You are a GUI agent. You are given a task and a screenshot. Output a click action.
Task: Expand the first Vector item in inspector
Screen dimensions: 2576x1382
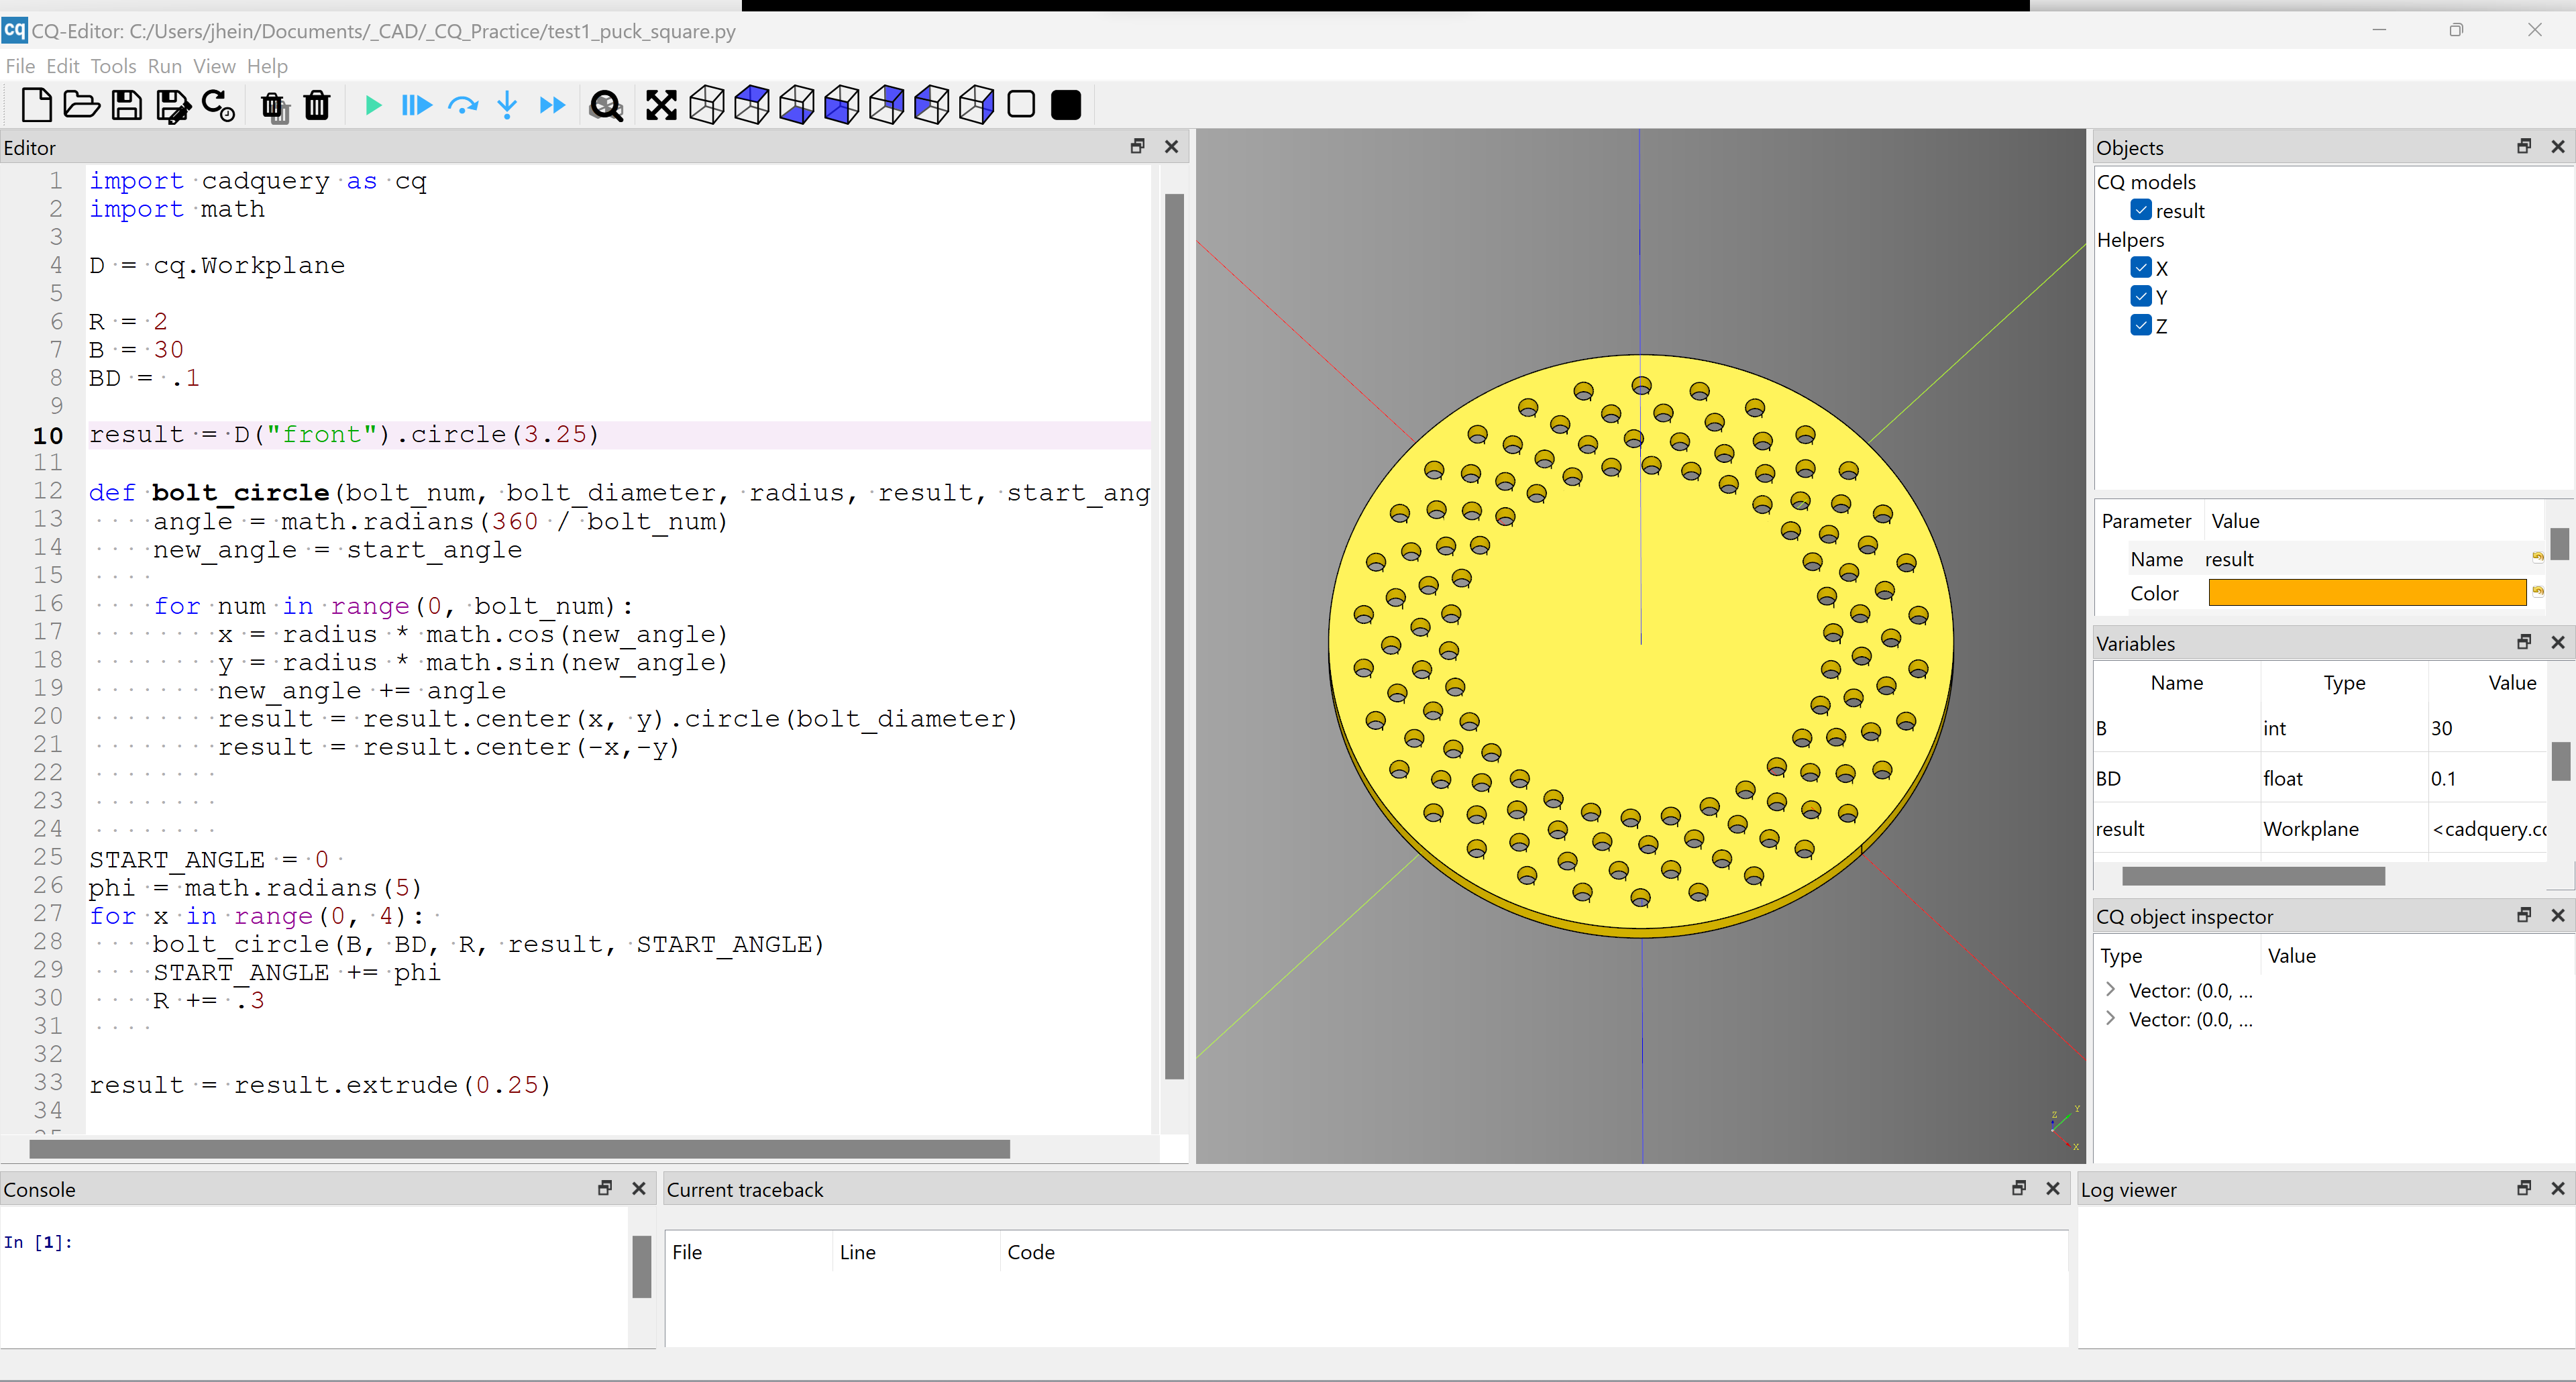2111,990
